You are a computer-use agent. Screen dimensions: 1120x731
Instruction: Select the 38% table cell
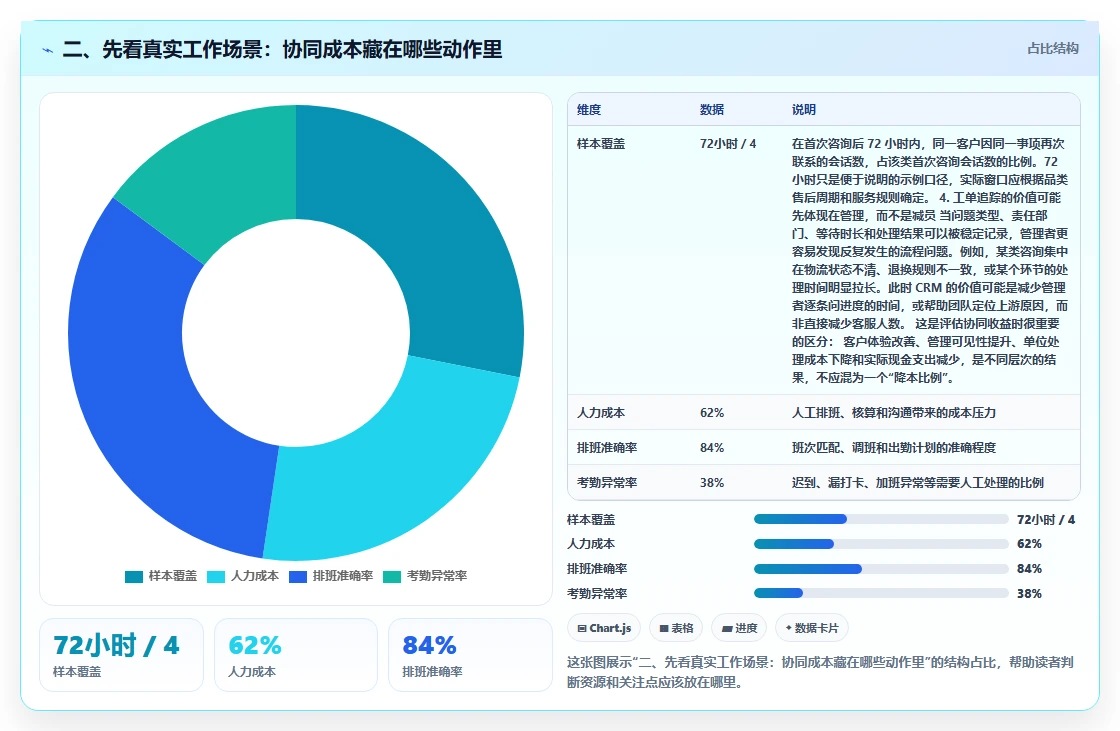[712, 483]
